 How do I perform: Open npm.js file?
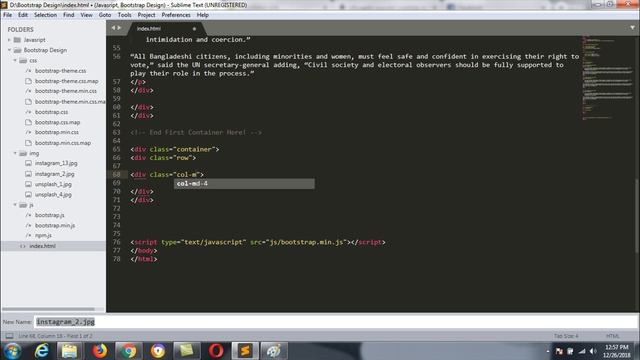(x=43, y=236)
